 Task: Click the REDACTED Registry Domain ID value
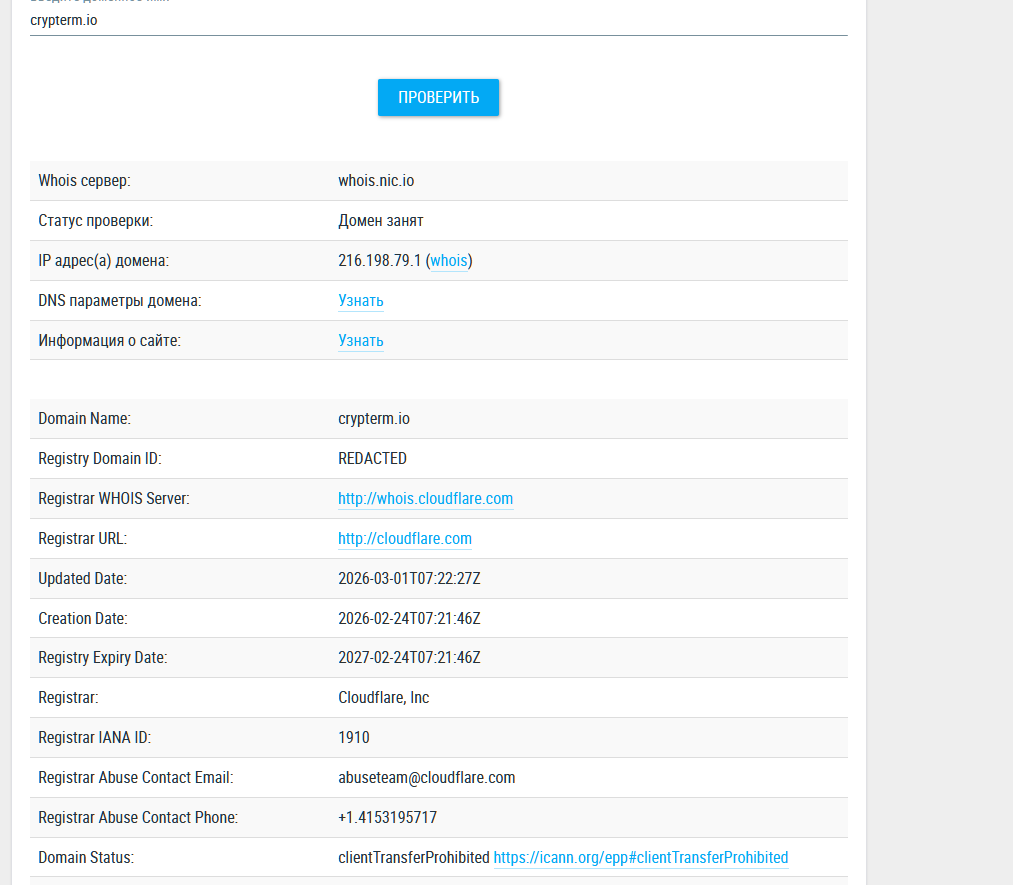pos(372,459)
